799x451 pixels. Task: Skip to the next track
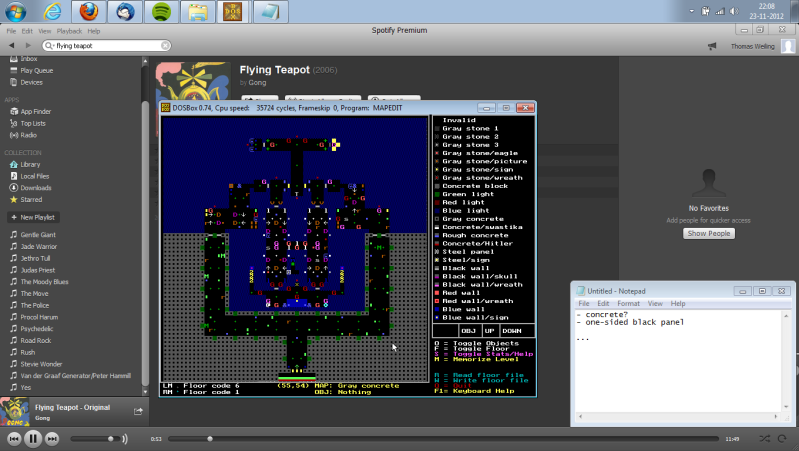click(x=52, y=438)
